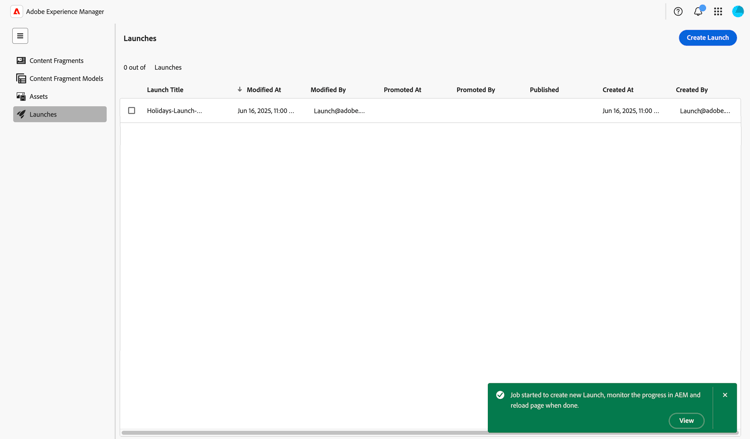Click the Adobe logo icon

16,11
